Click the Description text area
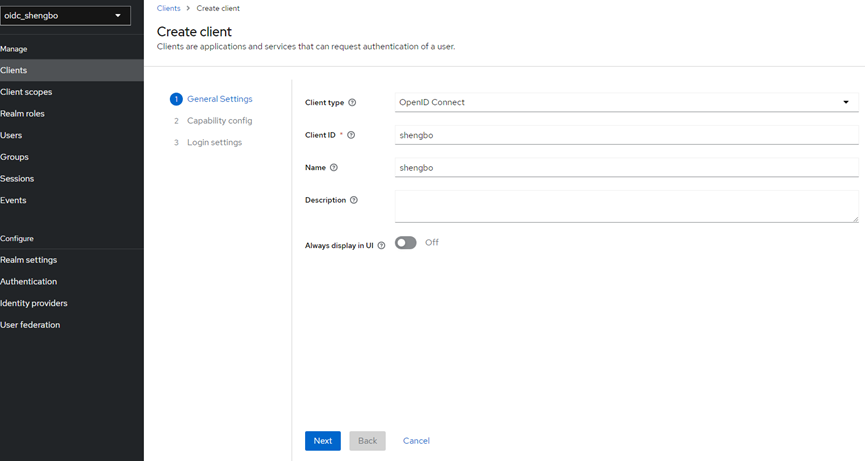865x461 pixels. click(x=626, y=206)
